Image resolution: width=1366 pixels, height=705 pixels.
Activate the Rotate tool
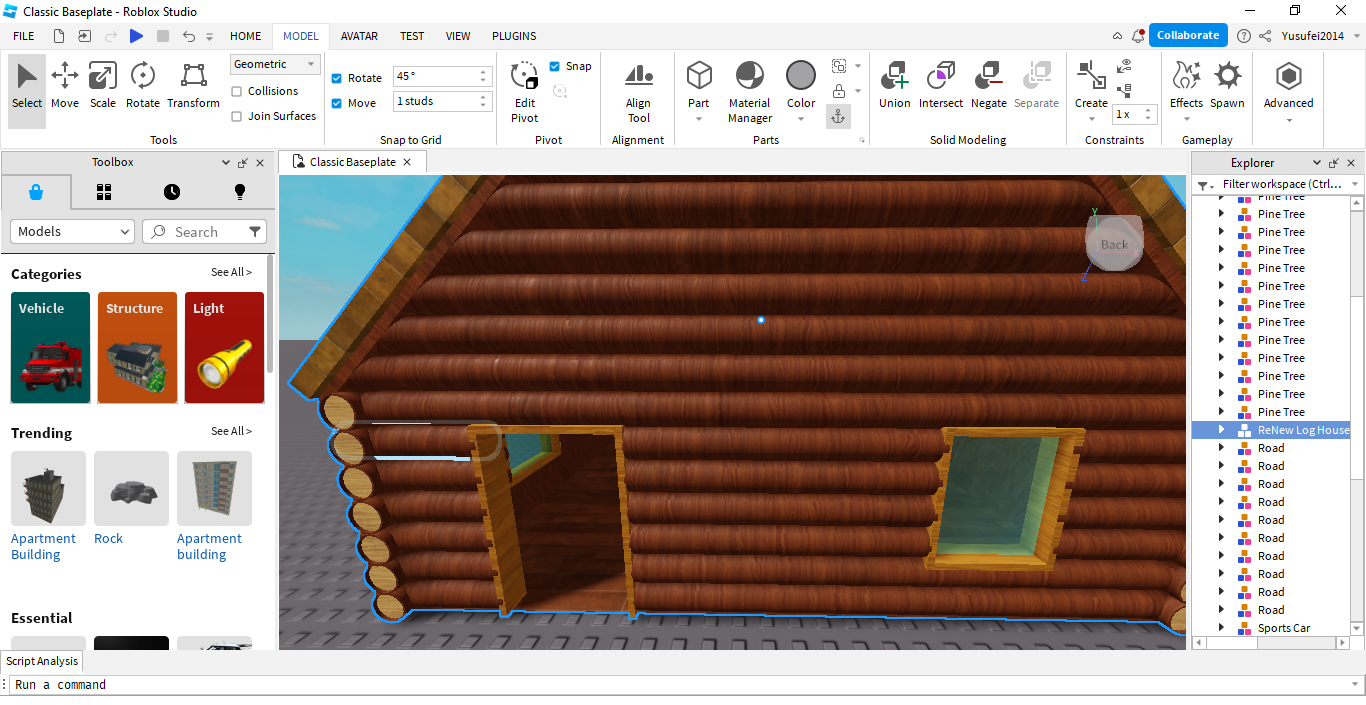click(142, 86)
